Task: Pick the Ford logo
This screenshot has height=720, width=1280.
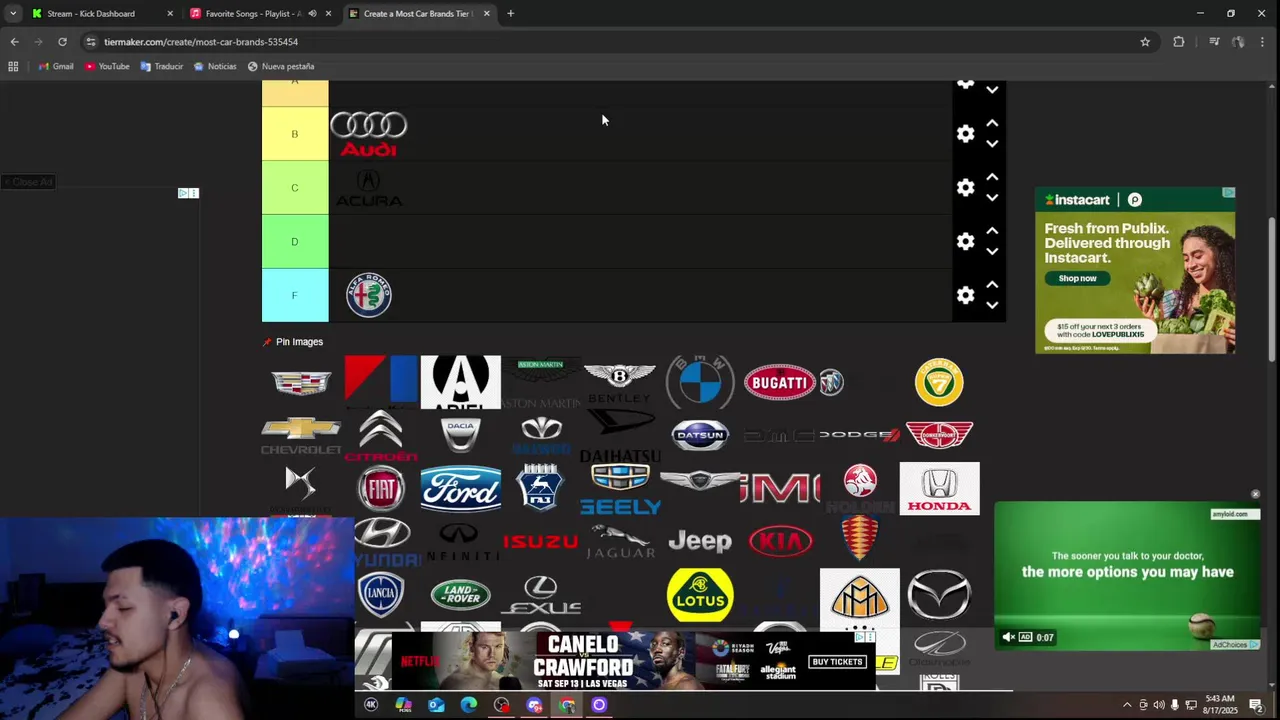Action: [x=461, y=489]
